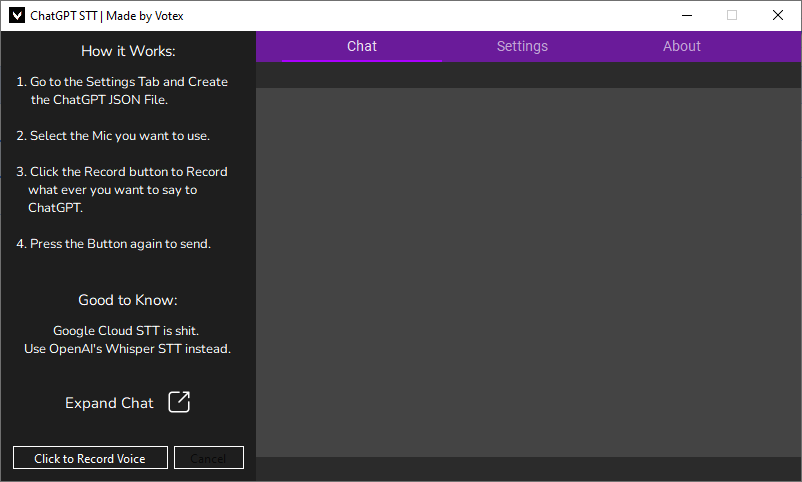Click step 2 Select the Mic text
The height and width of the screenshot is (482, 802).
click(113, 136)
